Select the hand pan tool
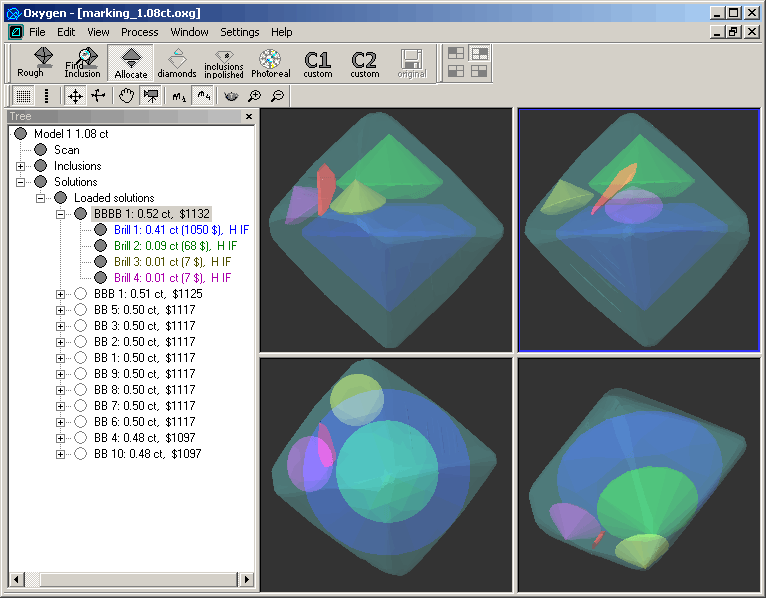766x598 pixels. (x=126, y=96)
